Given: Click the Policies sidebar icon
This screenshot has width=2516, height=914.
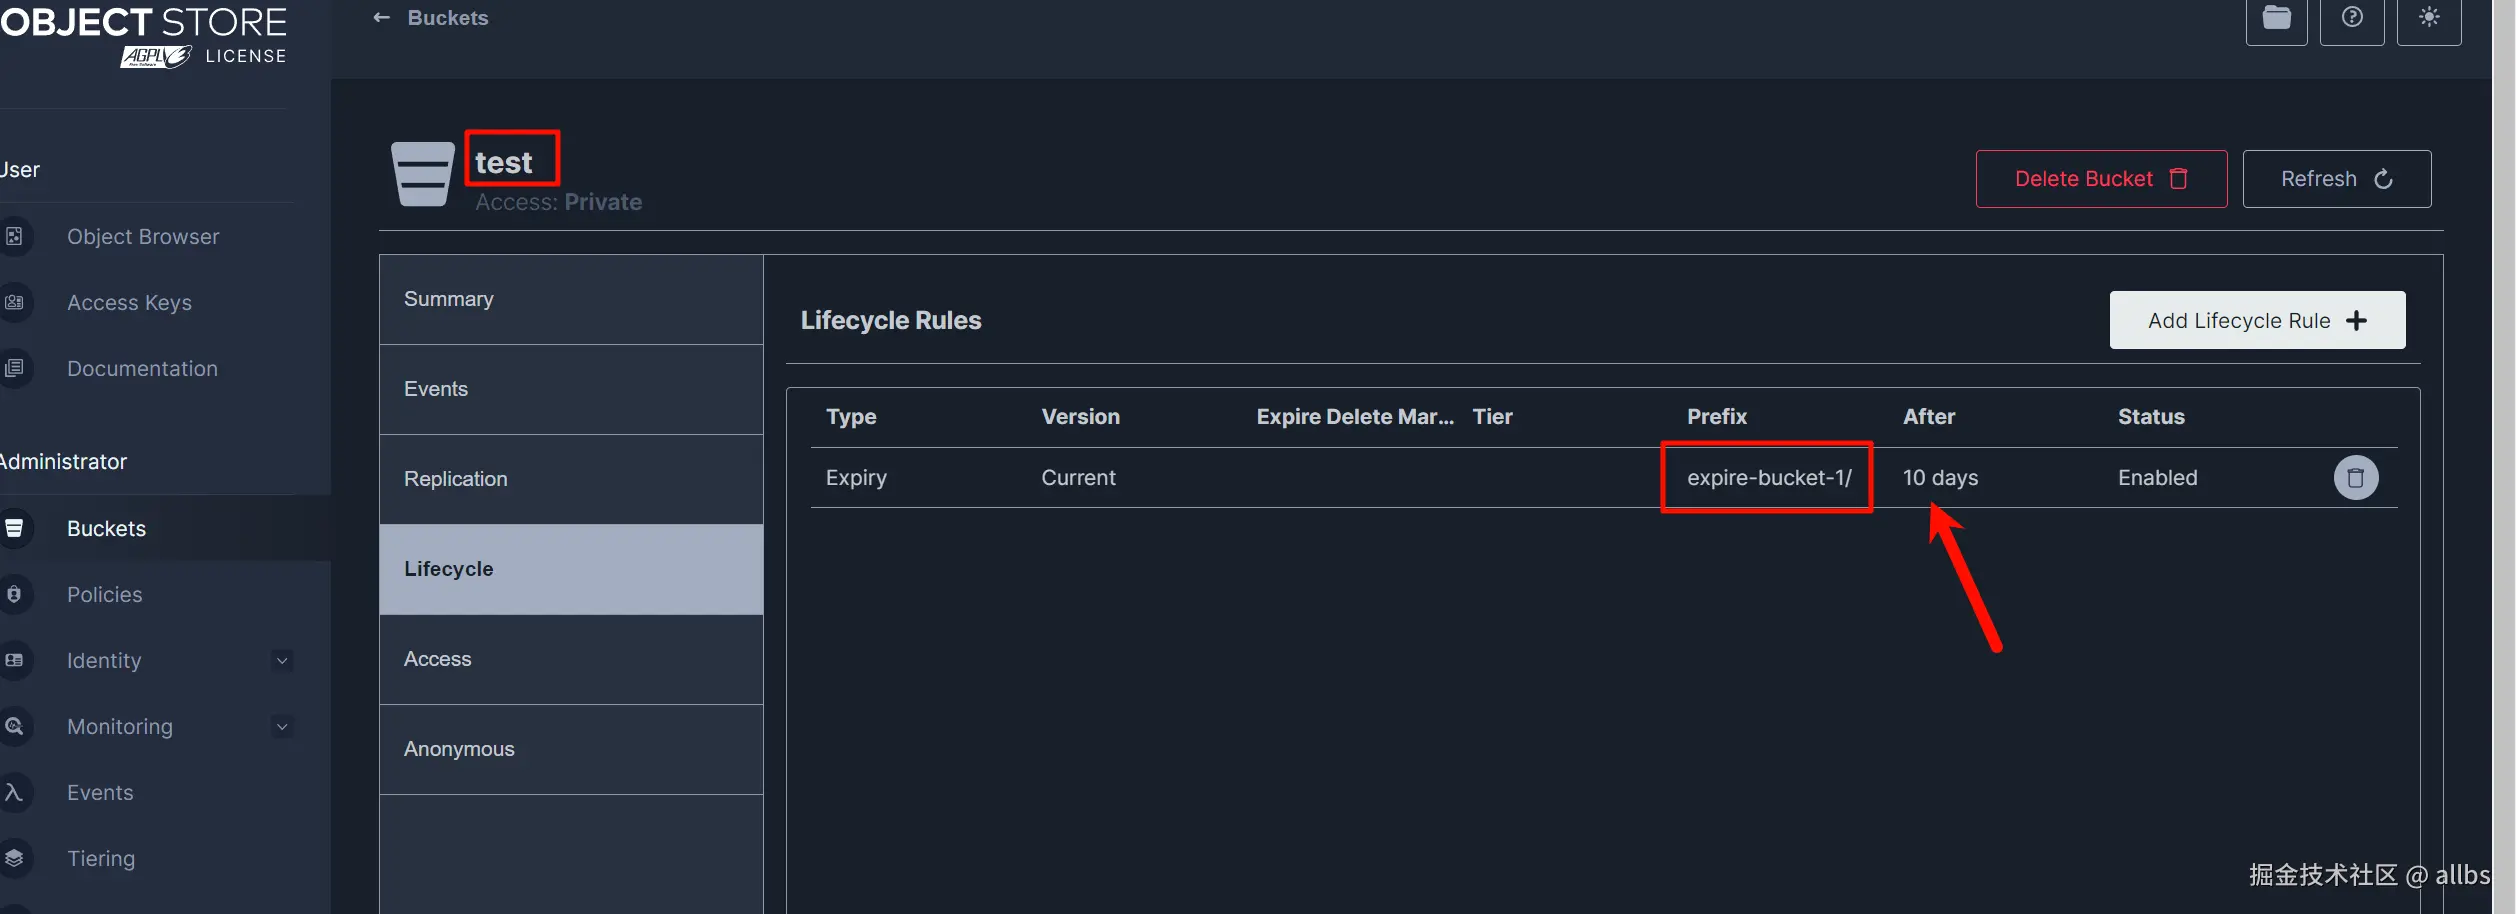Looking at the screenshot, I should click(x=14, y=595).
